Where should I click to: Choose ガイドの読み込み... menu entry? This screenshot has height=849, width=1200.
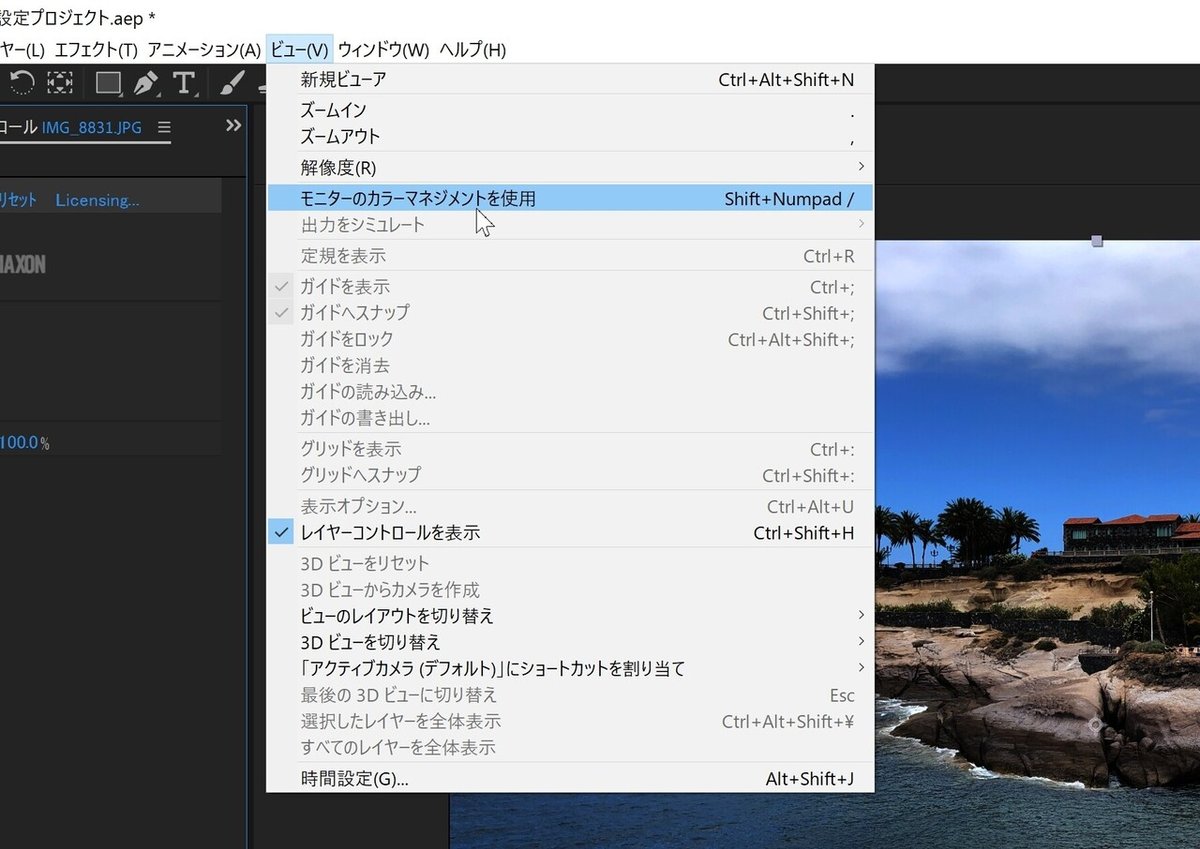coord(570,391)
